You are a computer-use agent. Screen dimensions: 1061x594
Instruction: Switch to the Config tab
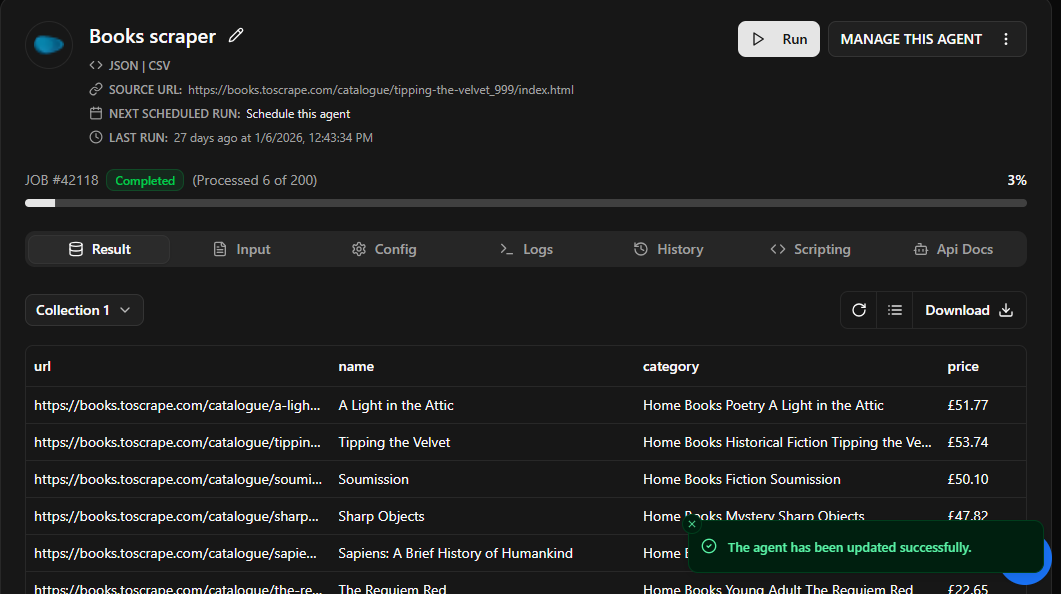pos(384,249)
